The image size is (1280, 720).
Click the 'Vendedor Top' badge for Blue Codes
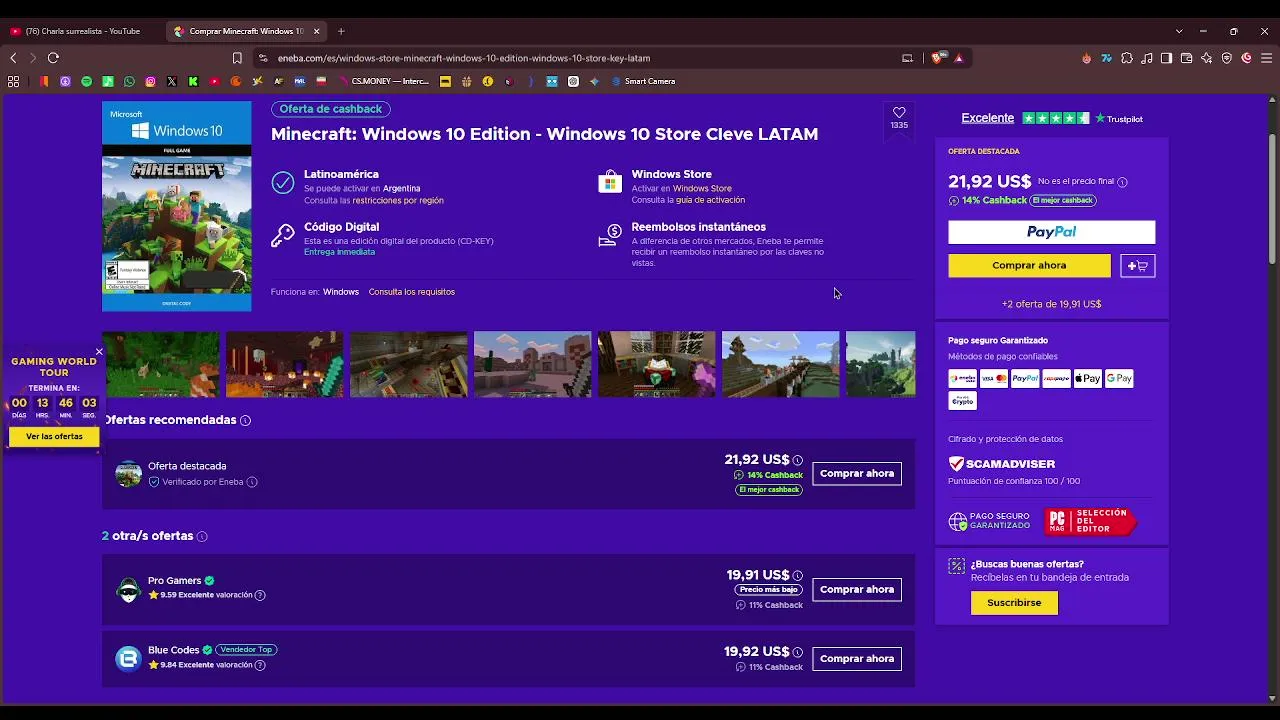pyautogui.click(x=246, y=650)
